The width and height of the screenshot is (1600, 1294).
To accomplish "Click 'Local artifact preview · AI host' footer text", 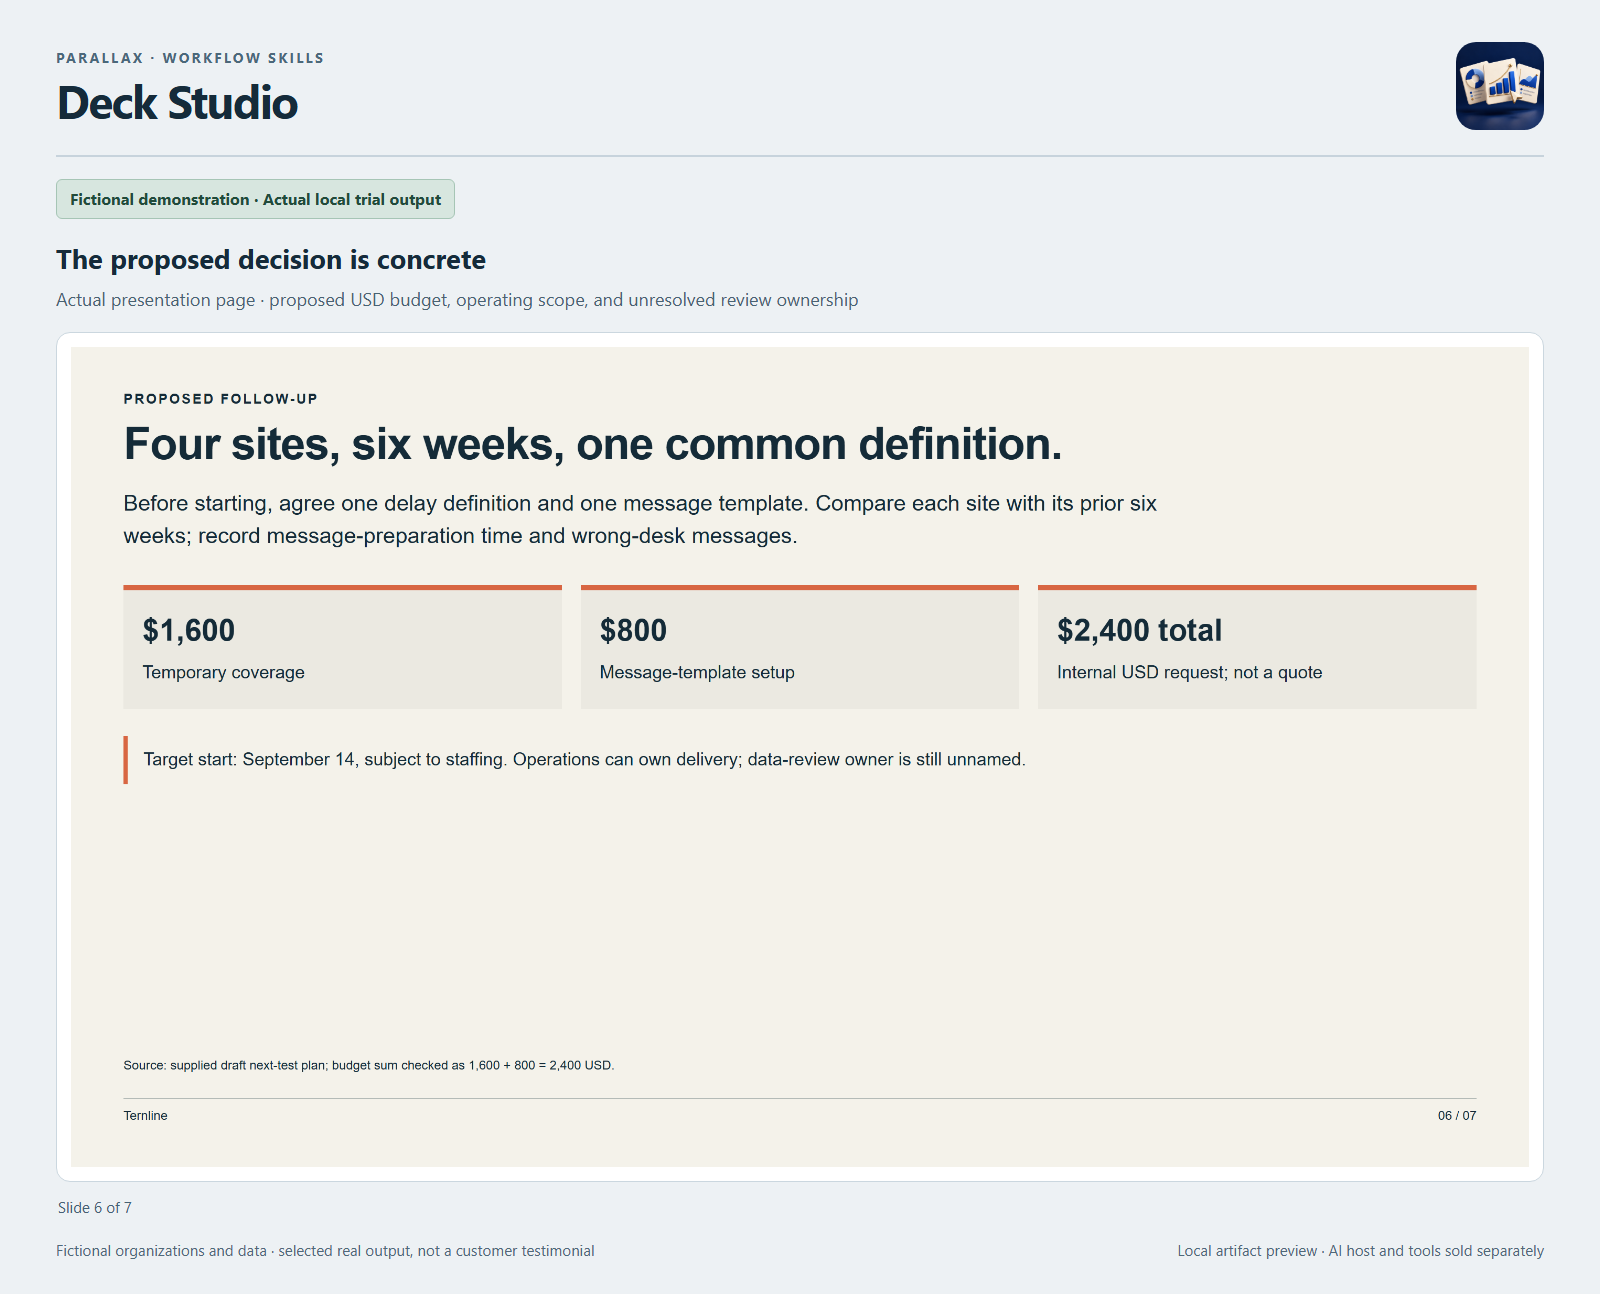I will [x=1360, y=1251].
